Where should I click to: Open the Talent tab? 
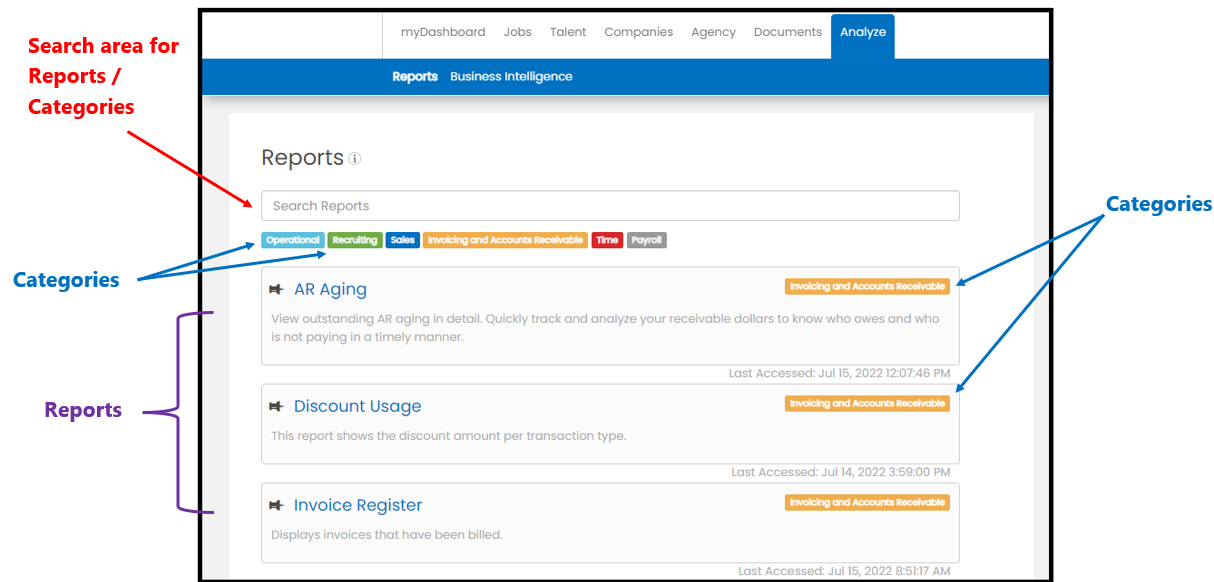click(x=568, y=32)
